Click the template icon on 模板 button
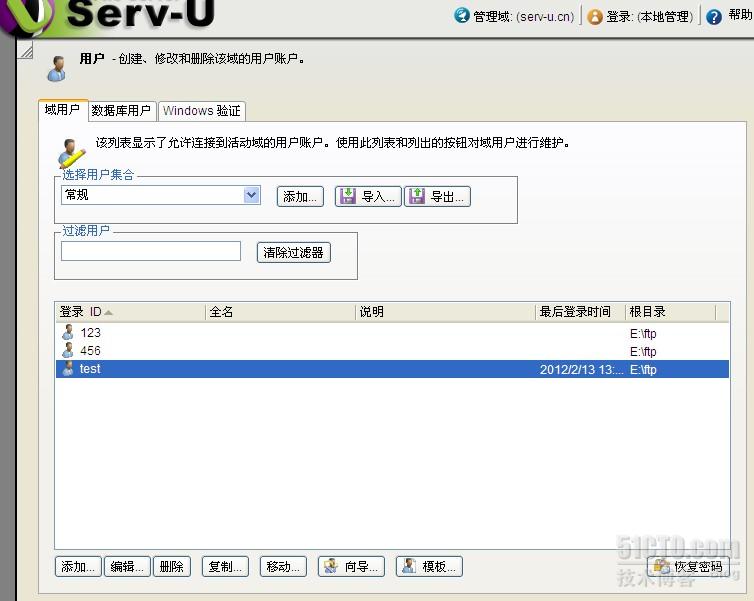 (409, 566)
